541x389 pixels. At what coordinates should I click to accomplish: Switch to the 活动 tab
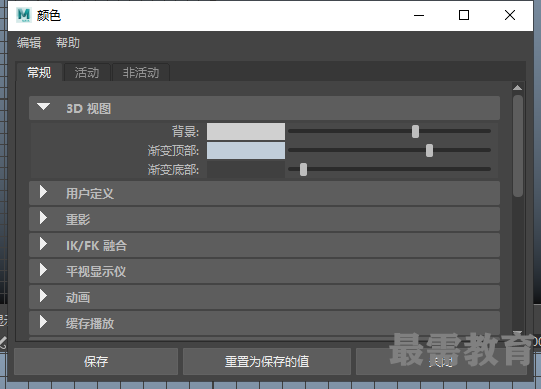[87, 72]
